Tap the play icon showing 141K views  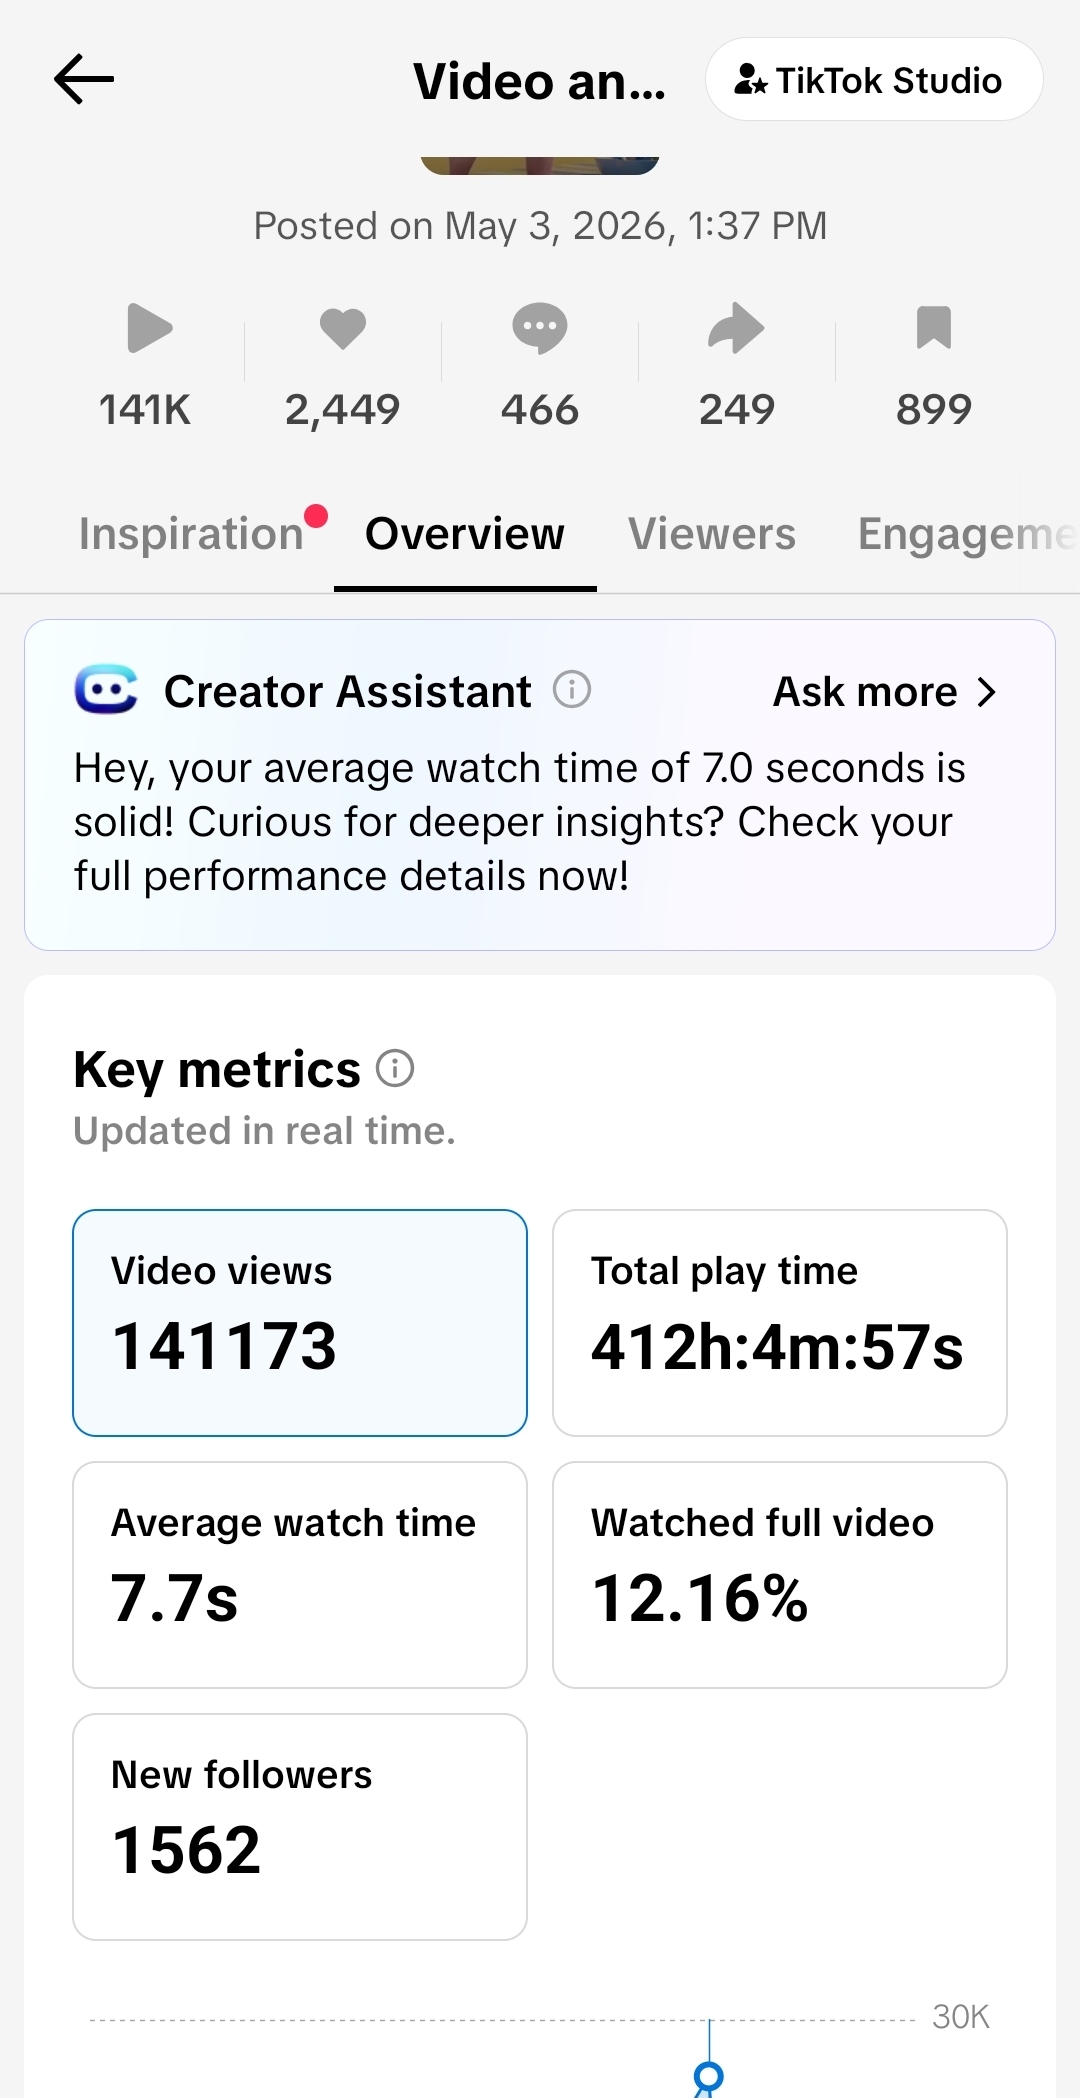point(150,328)
